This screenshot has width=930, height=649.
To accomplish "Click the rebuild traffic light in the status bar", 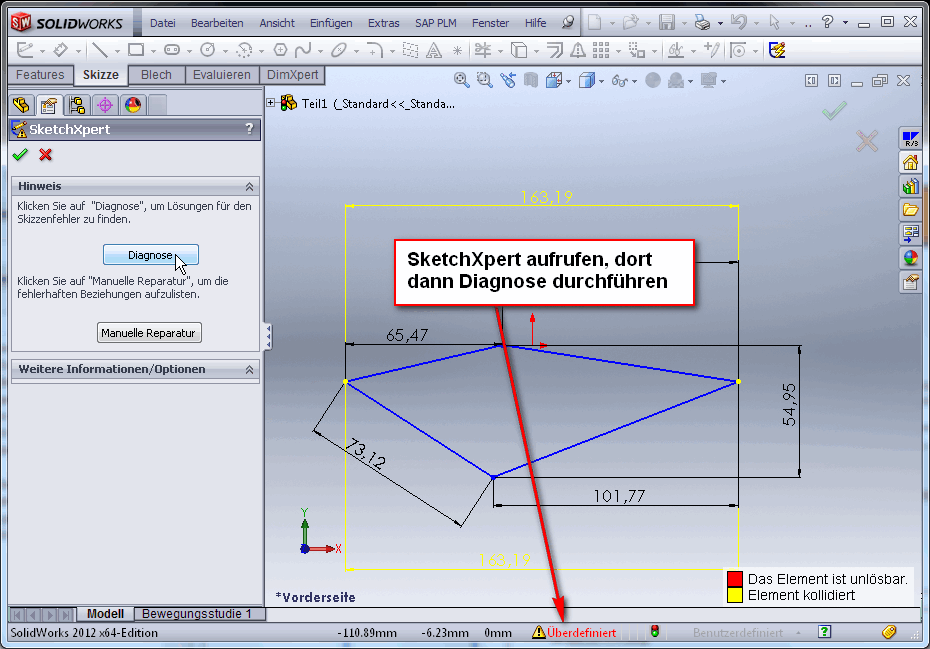I will pos(655,632).
